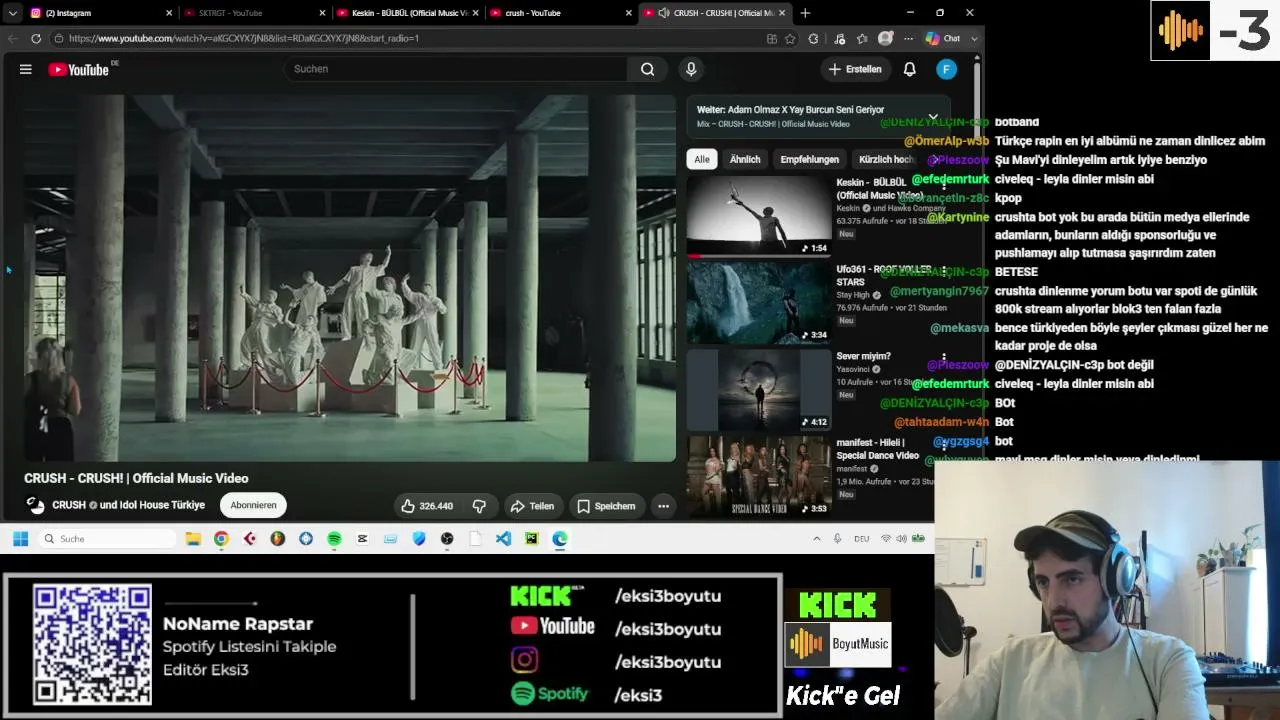This screenshot has width=1280, height=720.
Task: Save the video with Speichern
Action: pyautogui.click(x=606, y=506)
